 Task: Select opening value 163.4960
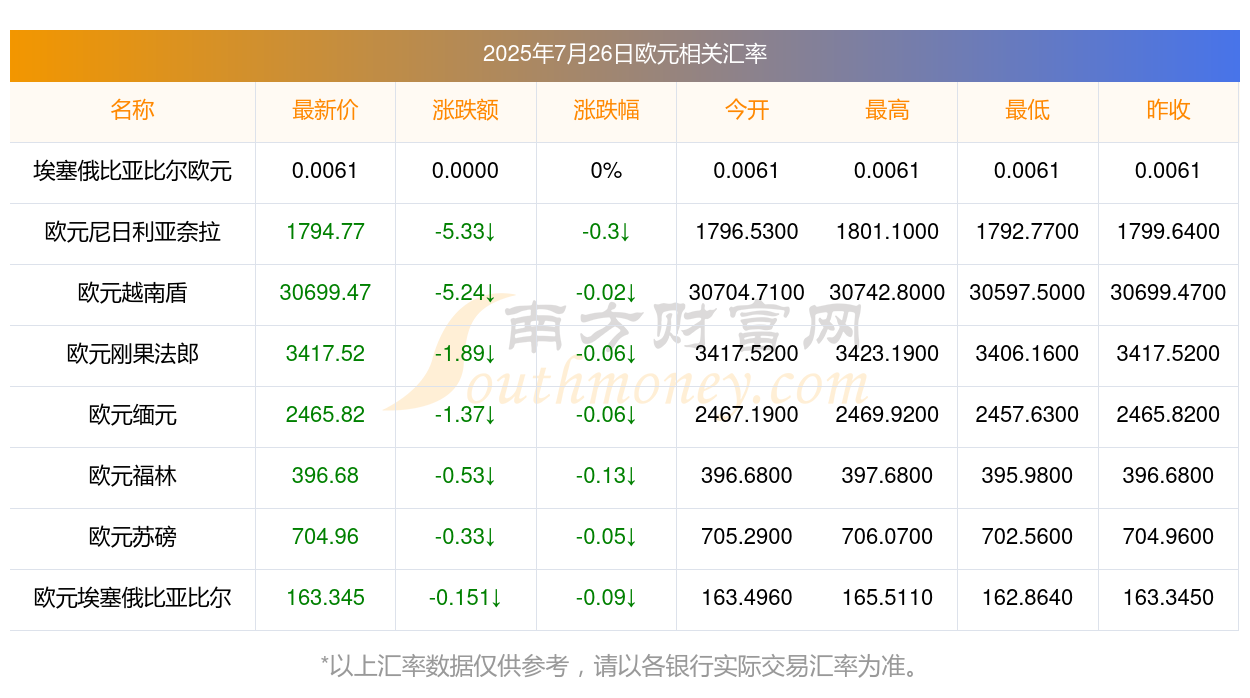click(747, 598)
